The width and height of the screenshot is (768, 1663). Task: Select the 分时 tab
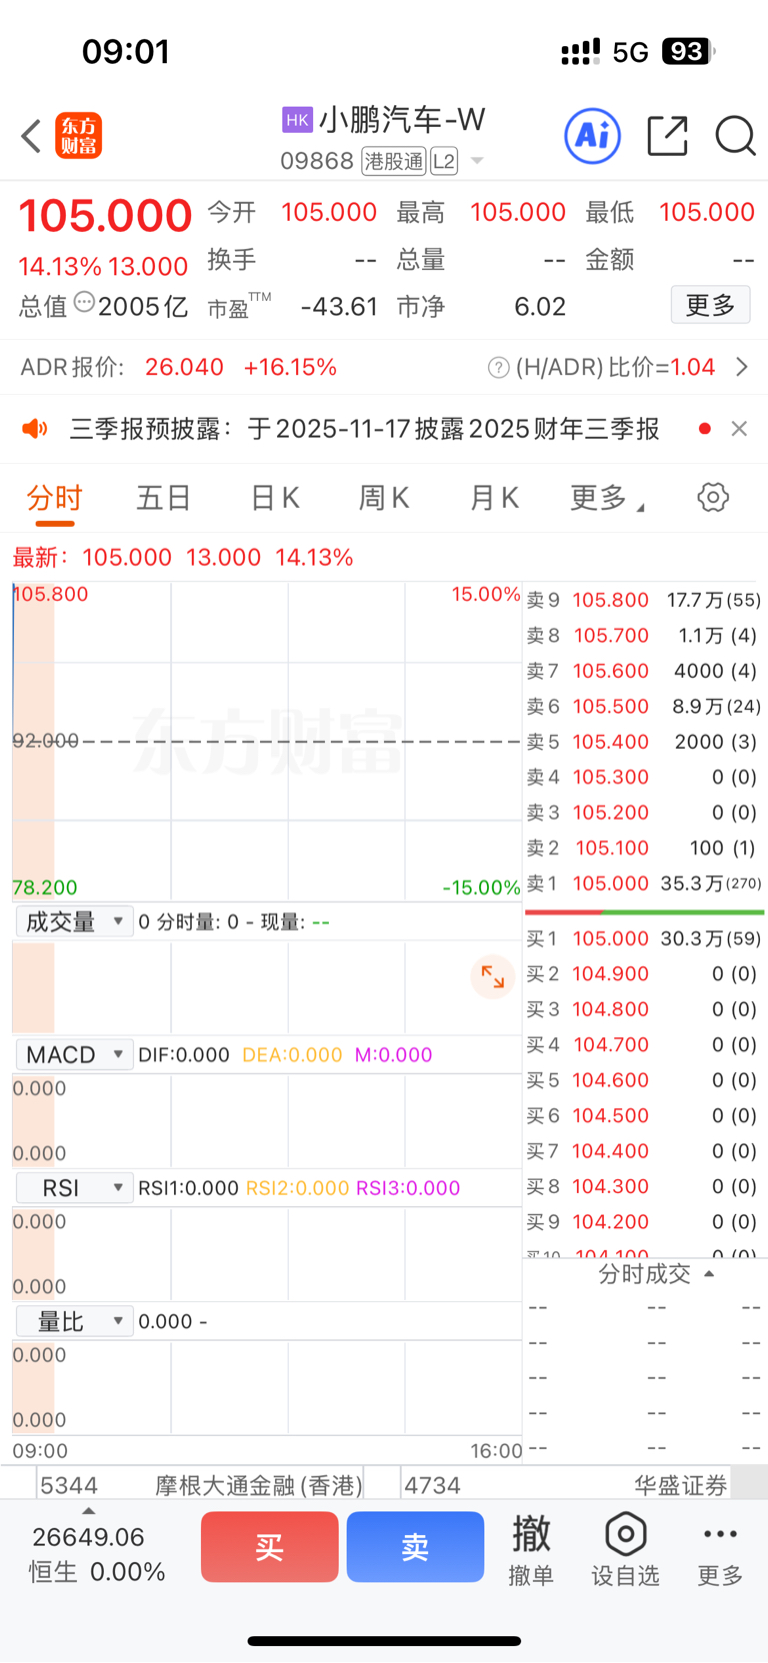click(x=54, y=498)
